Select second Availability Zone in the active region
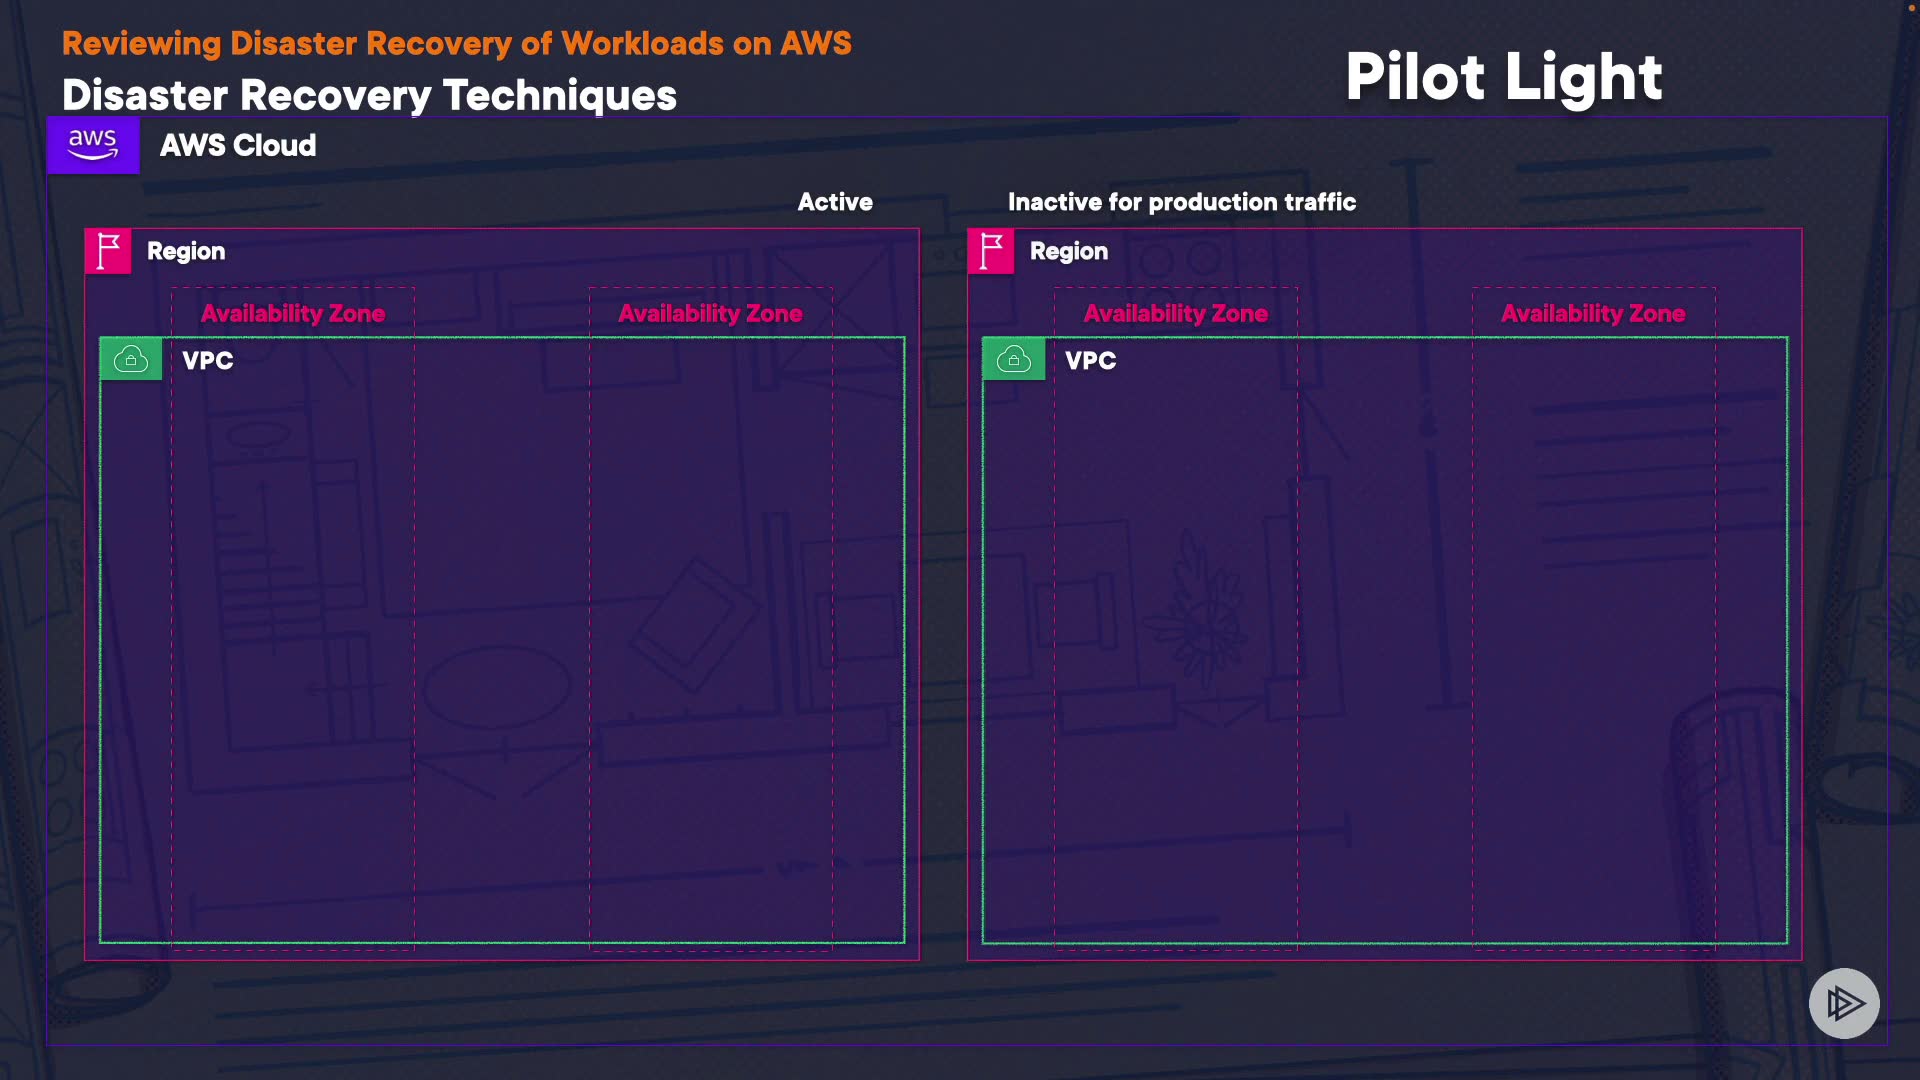 (x=710, y=314)
